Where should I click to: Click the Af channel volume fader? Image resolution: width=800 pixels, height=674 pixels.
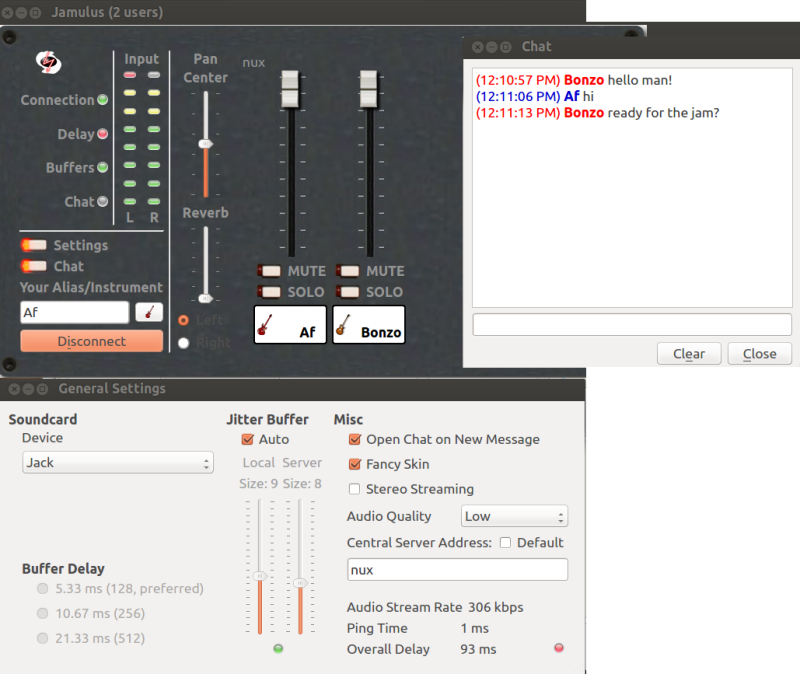[290, 89]
